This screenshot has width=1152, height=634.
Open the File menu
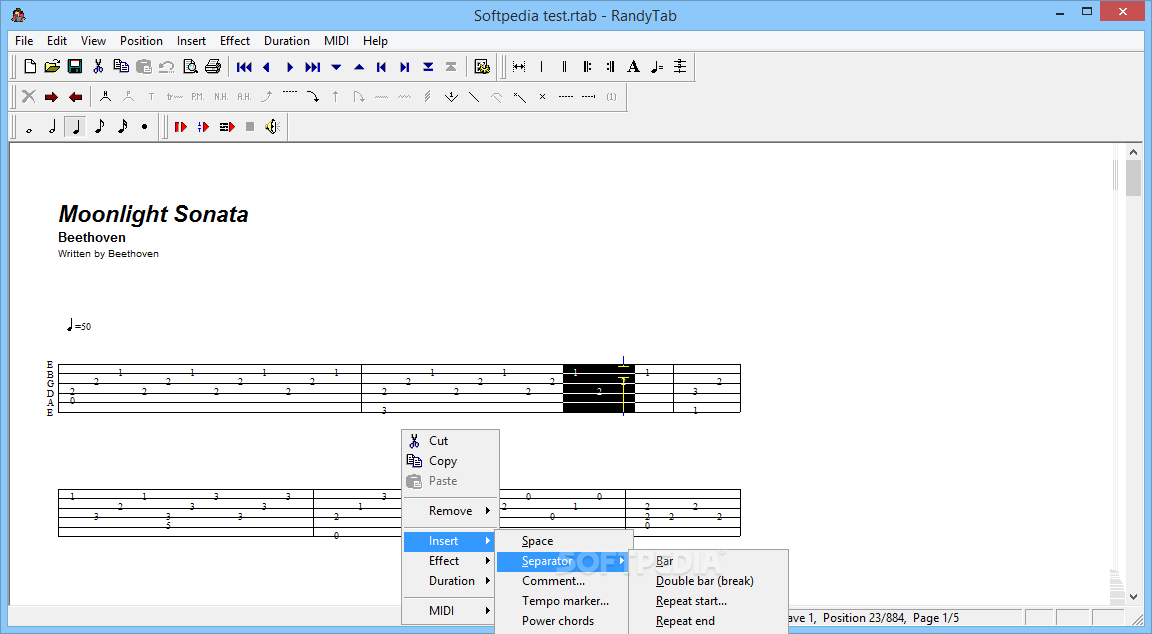[24, 41]
